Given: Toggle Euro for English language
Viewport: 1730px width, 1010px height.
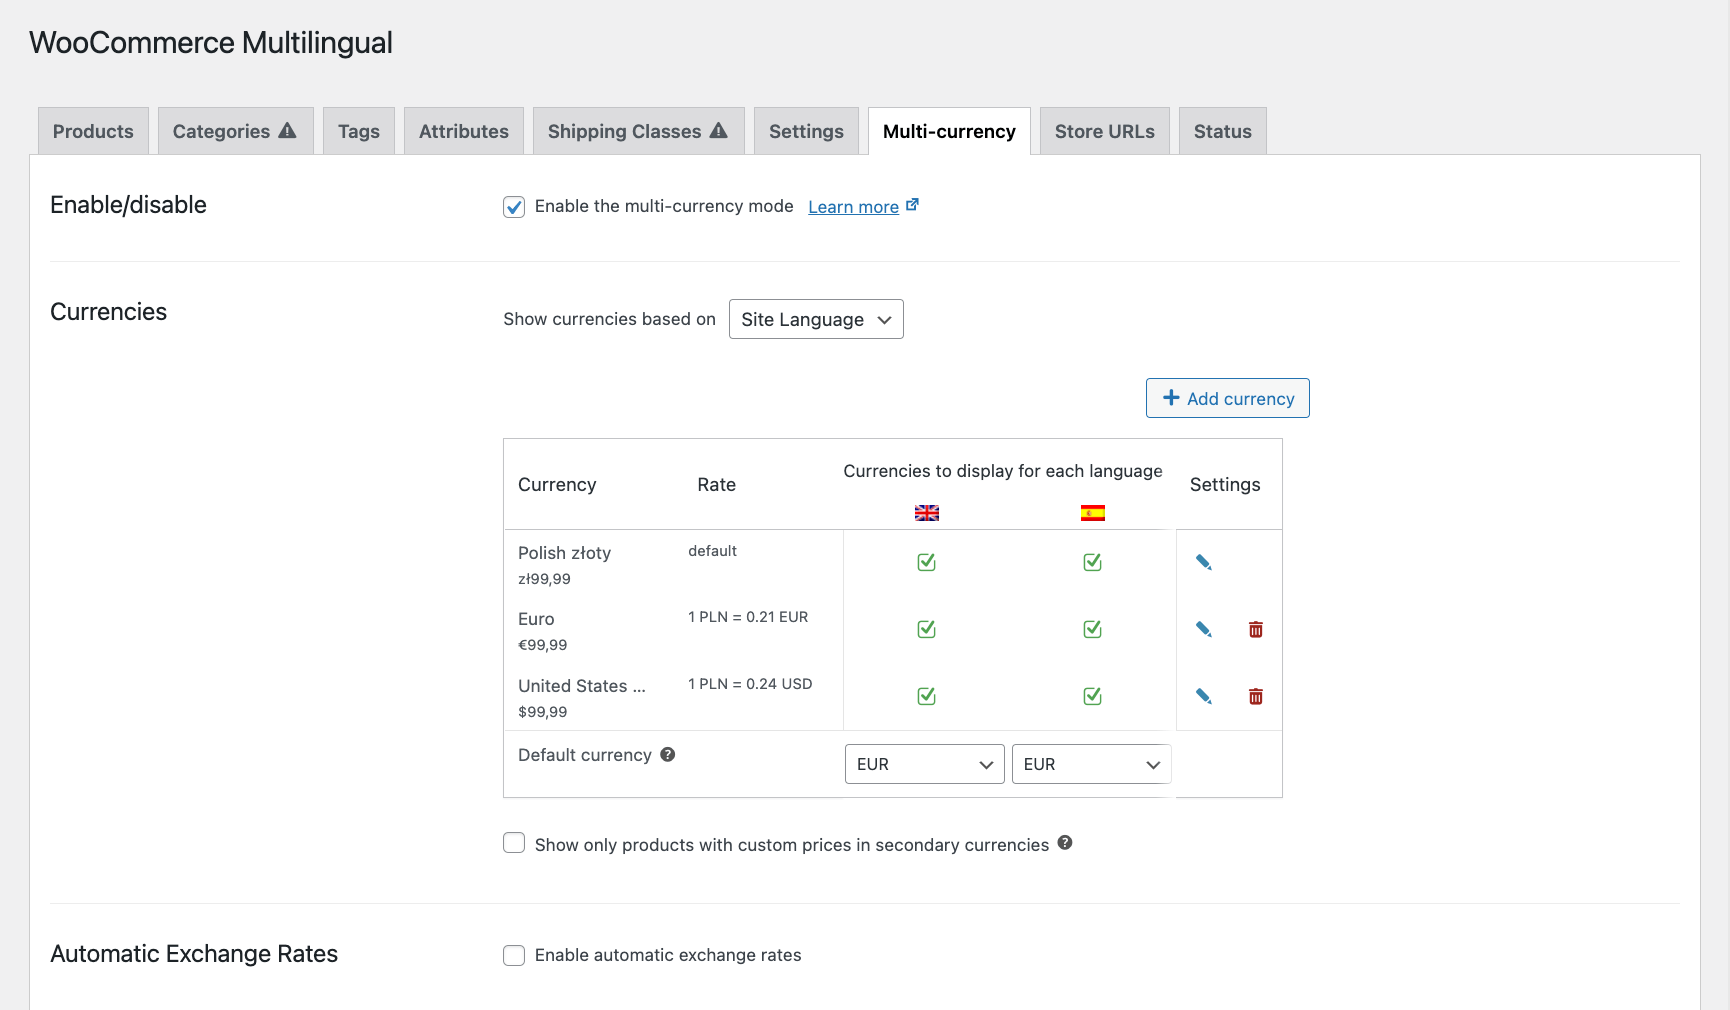Looking at the screenshot, I should point(927,630).
